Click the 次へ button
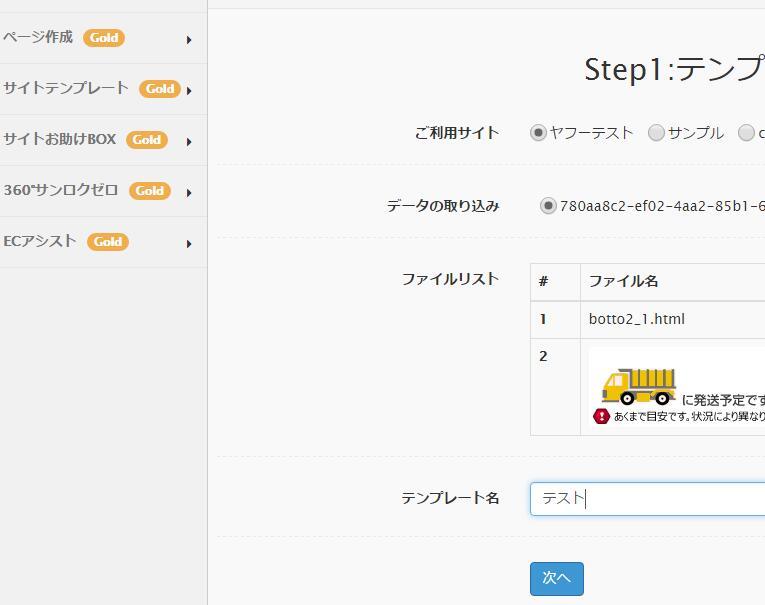 click(557, 579)
